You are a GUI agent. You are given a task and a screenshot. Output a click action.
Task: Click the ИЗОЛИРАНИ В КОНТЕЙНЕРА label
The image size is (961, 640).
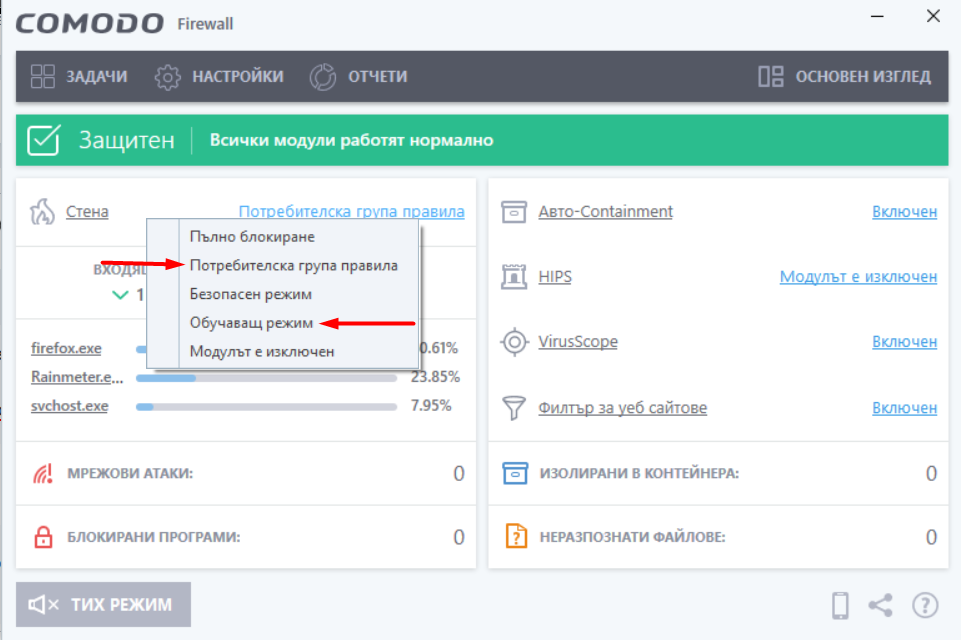click(639, 473)
